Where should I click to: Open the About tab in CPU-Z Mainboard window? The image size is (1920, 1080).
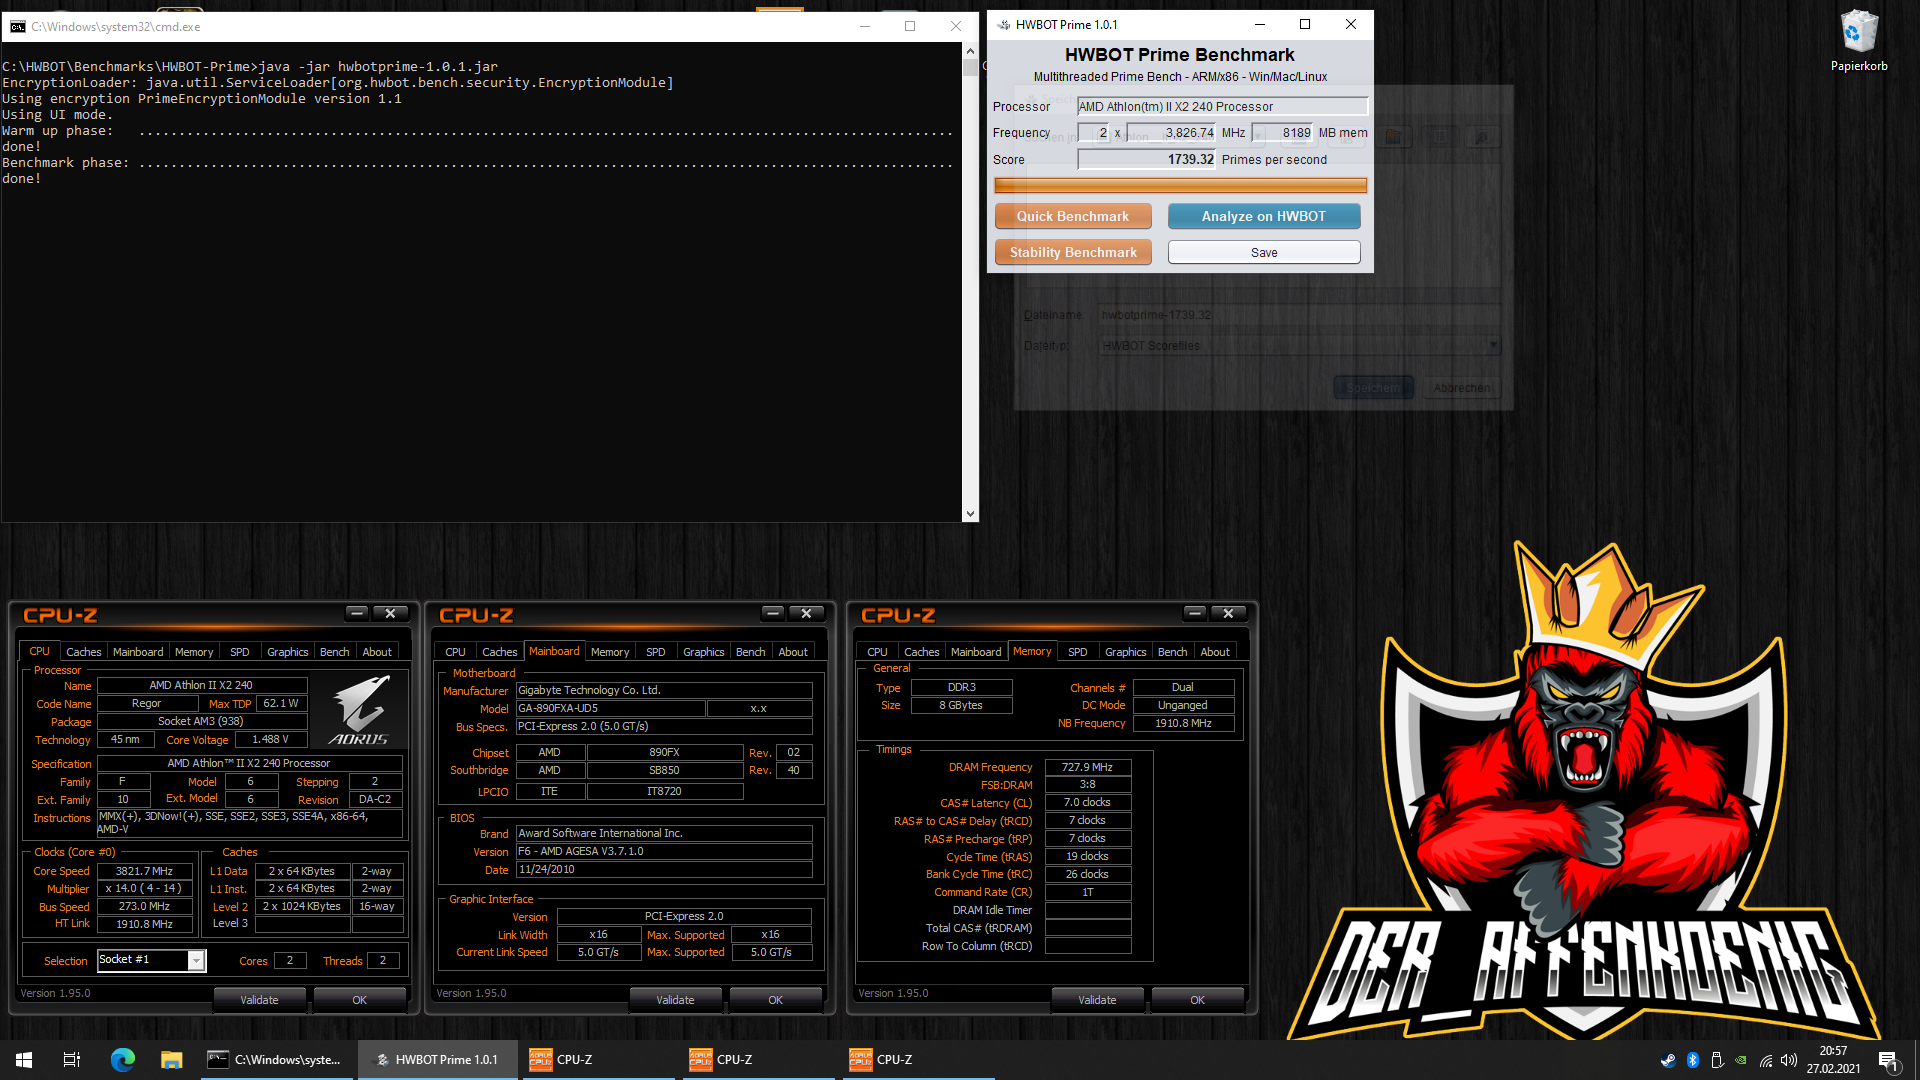[x=793, y=652]
